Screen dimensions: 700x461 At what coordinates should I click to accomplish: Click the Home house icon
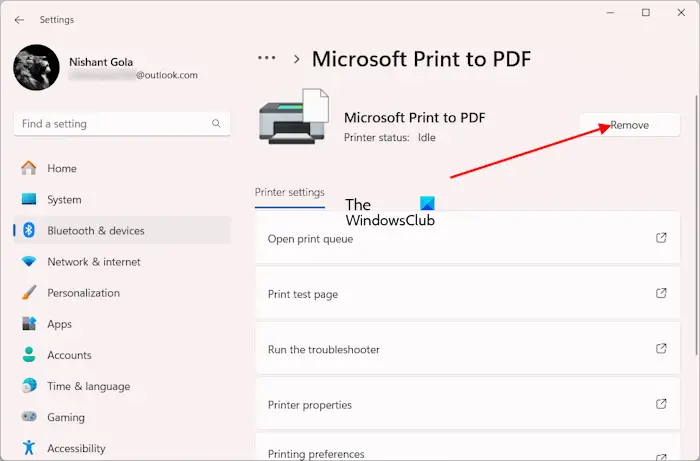pyautogui.click(x=29, y=168)
